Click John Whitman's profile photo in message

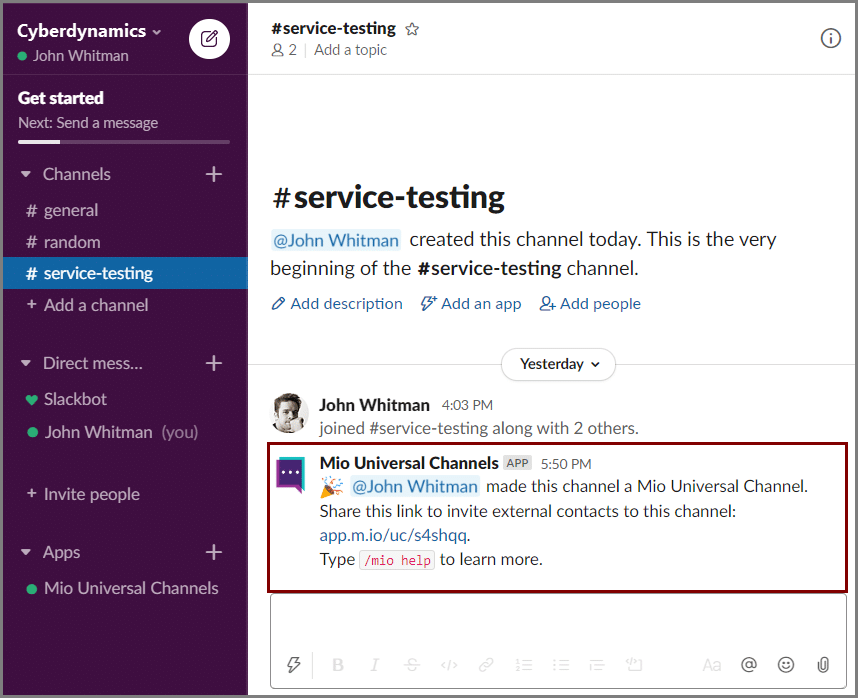289,412
